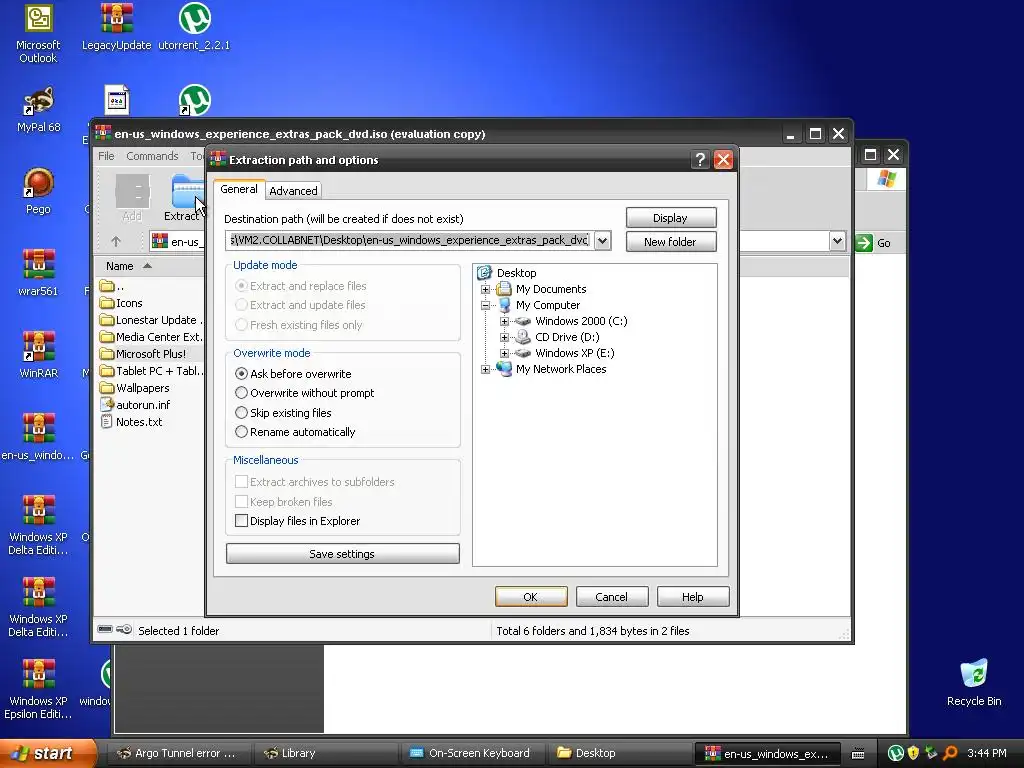Open the Commands menu in WinRAR
This screenshot has height=768, width=1024.
pos(152,156)
